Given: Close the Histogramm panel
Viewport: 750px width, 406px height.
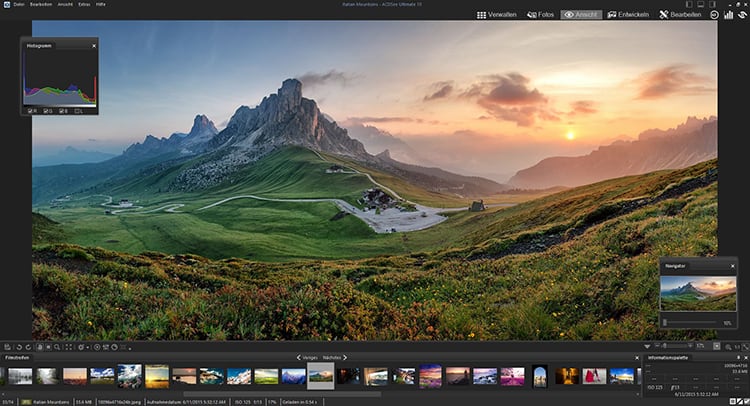Looking at the screenshot, I should [x=94, y=46].
